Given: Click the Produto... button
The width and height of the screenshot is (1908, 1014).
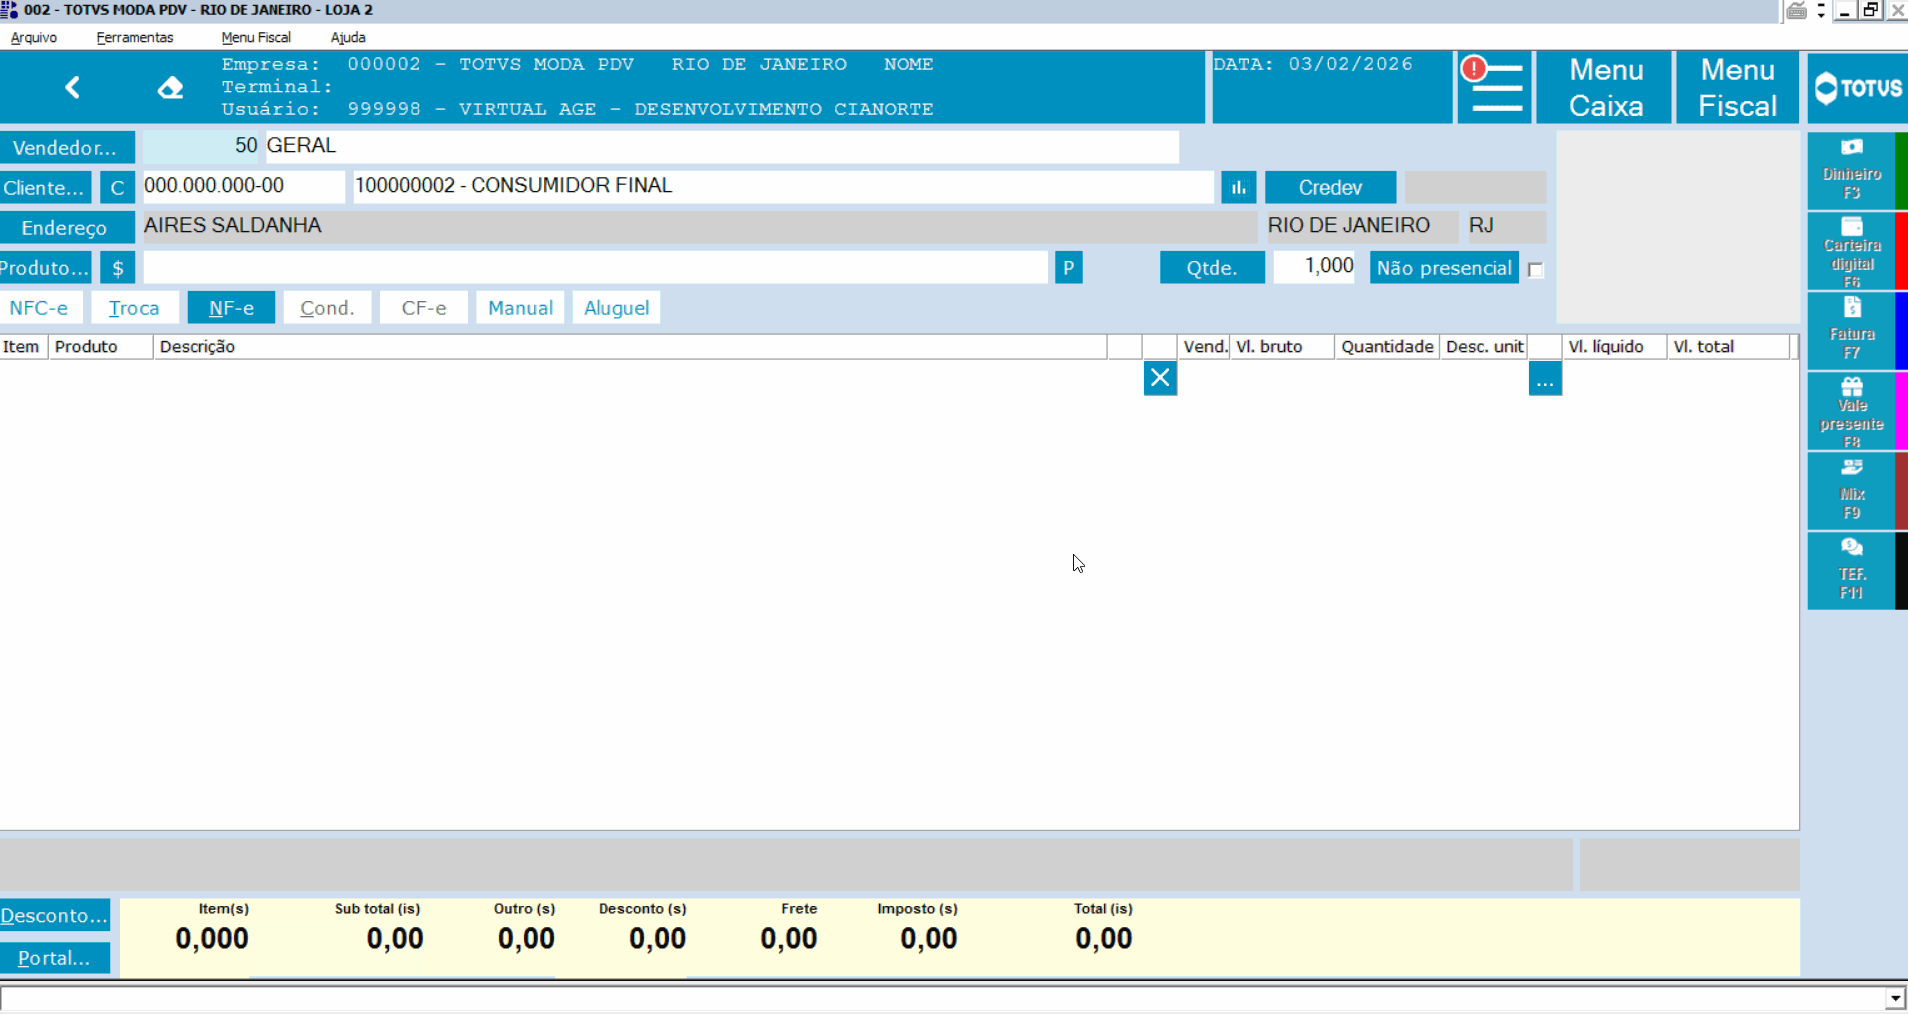Looking at the screenshot, I should tap(45, 268).
